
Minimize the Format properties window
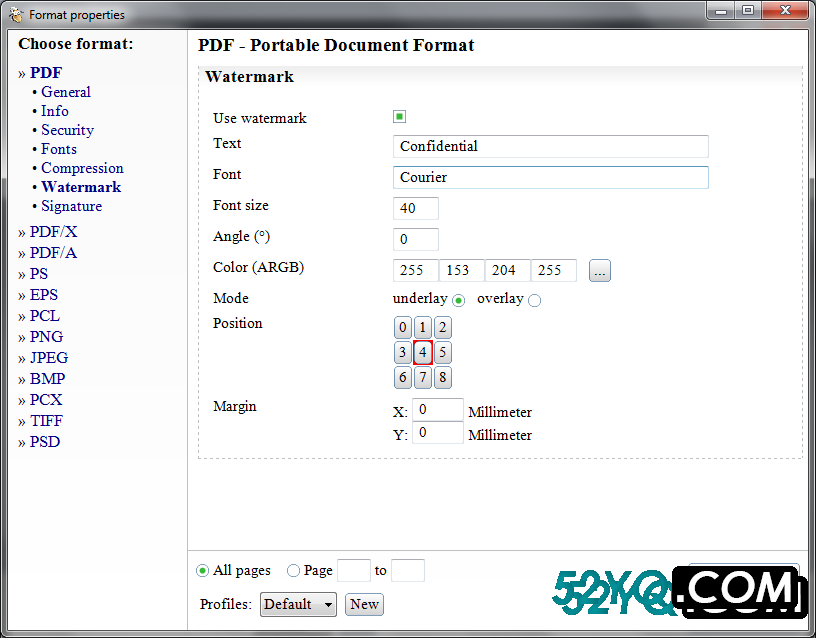(721, 10)
